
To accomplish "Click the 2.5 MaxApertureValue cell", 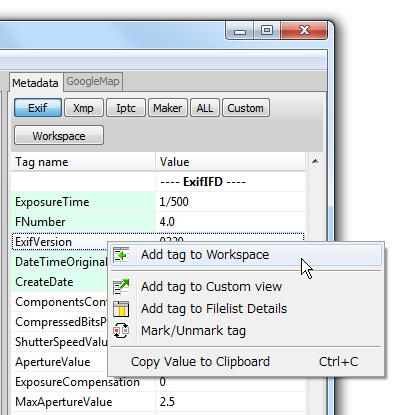I will pos(230,402).
